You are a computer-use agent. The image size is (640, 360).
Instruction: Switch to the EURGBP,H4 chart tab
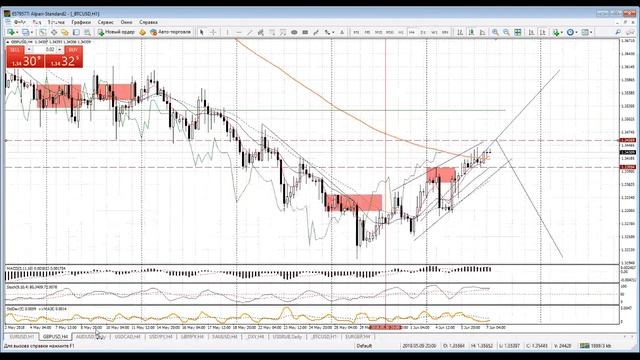[x=358, y=337]
